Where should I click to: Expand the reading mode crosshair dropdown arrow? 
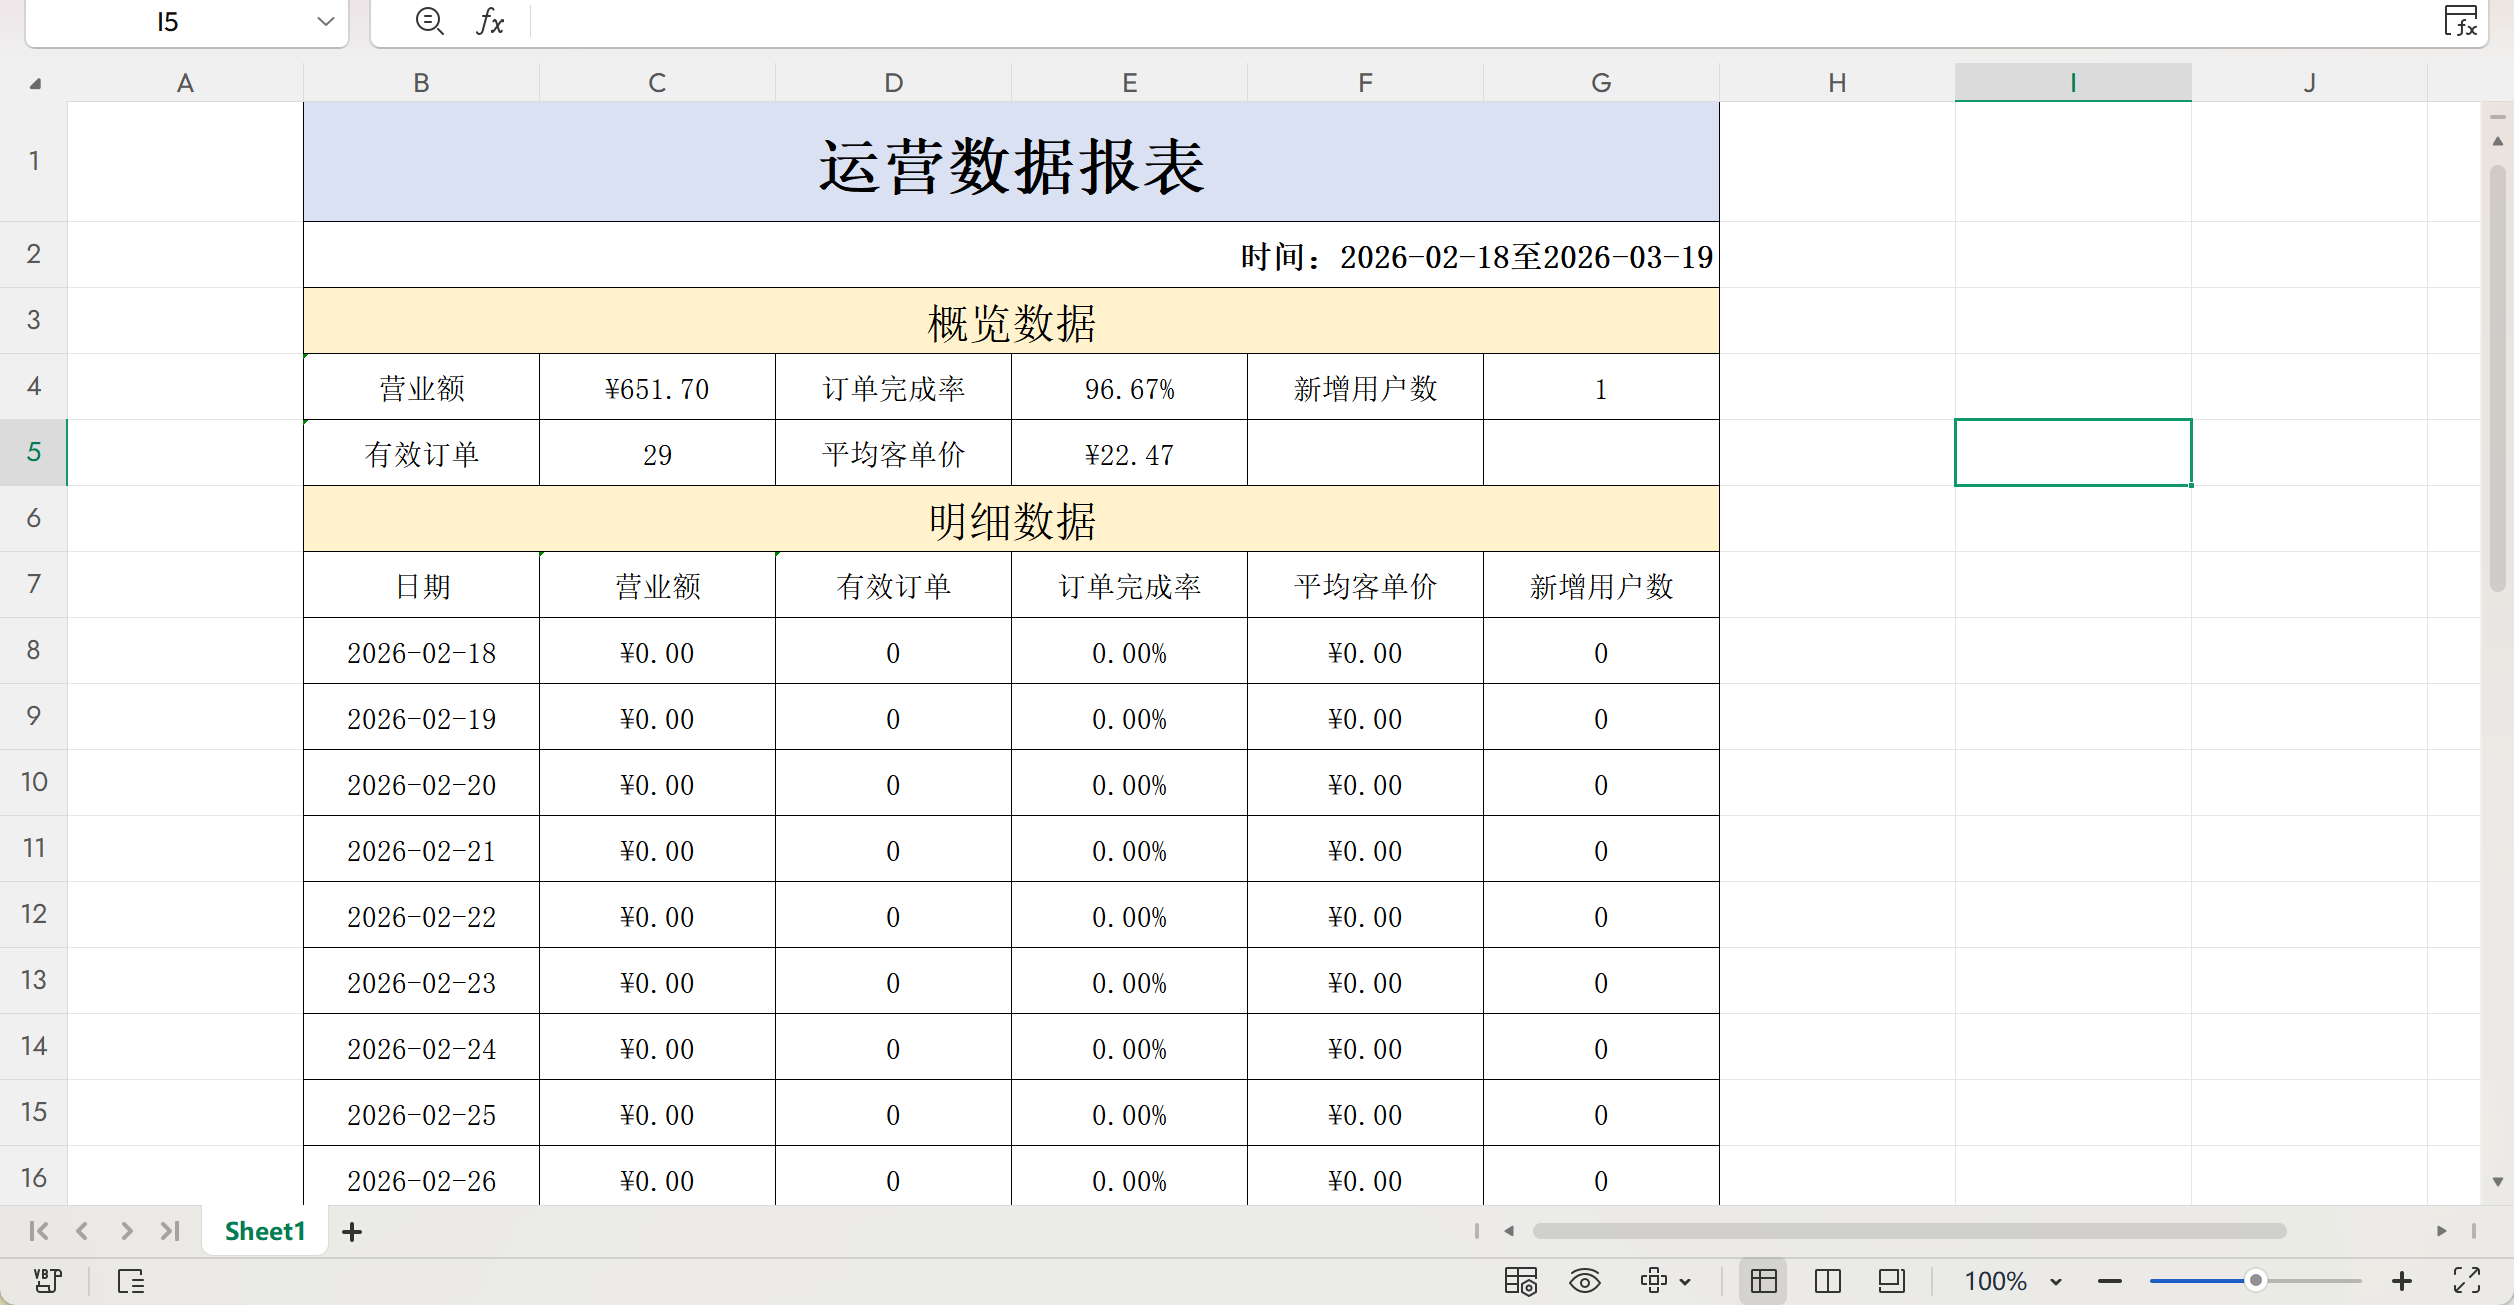point(1685,1282)
